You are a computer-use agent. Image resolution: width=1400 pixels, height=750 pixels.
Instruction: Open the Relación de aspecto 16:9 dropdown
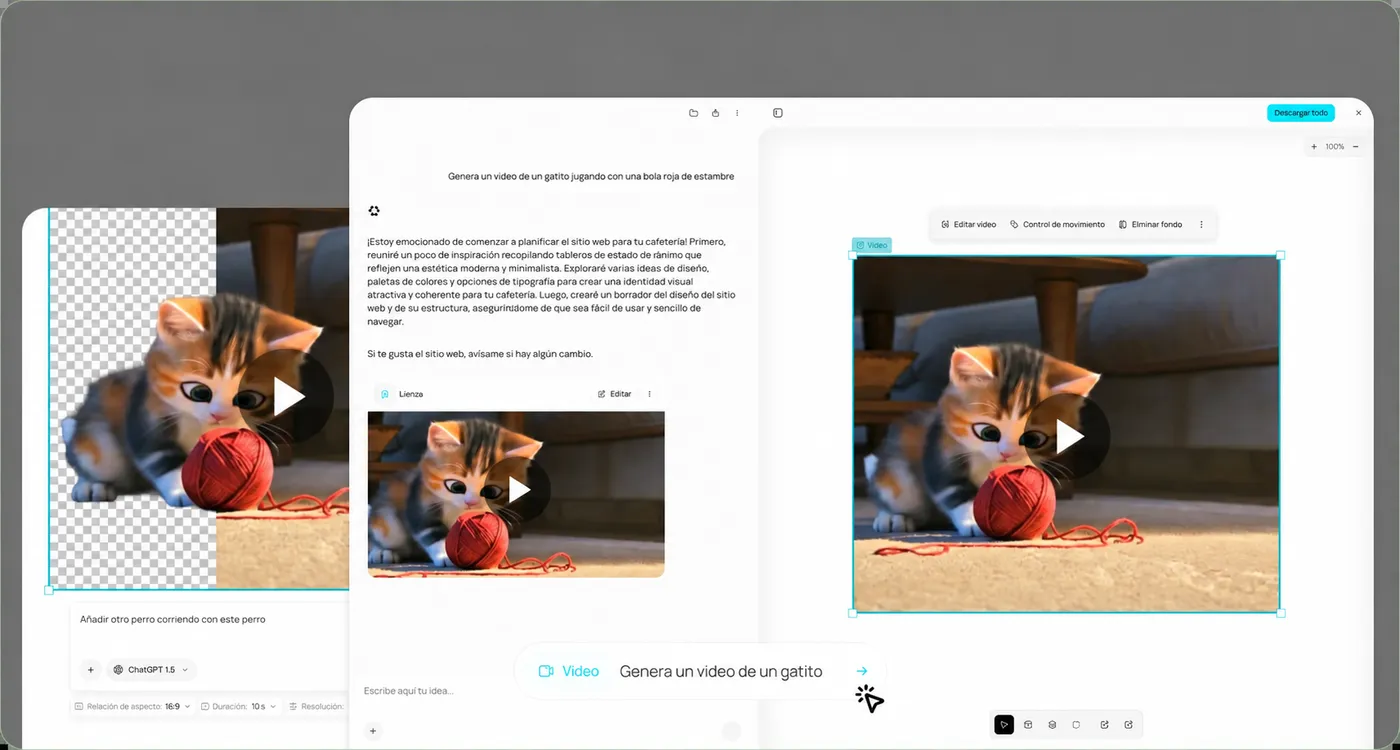(x=133, y=706)
